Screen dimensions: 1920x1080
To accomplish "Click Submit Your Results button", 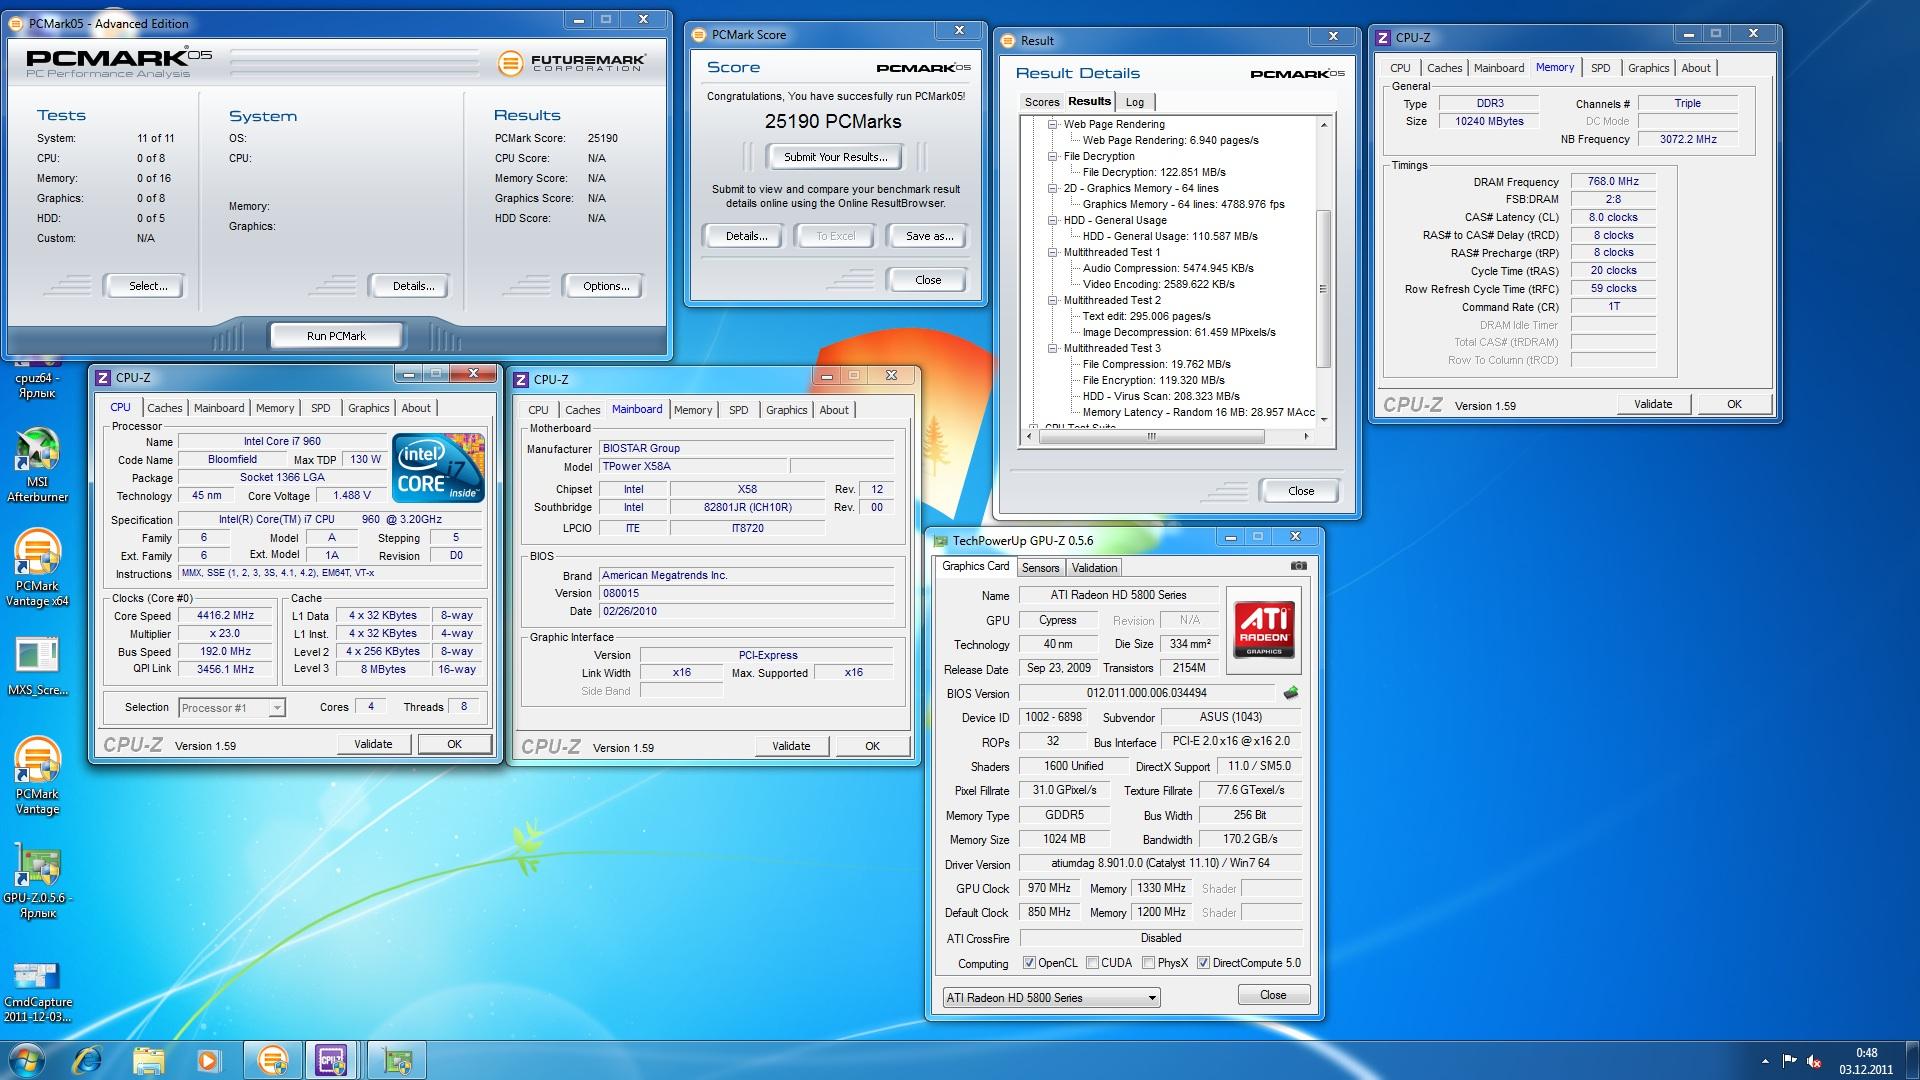I will coord(835,157).
